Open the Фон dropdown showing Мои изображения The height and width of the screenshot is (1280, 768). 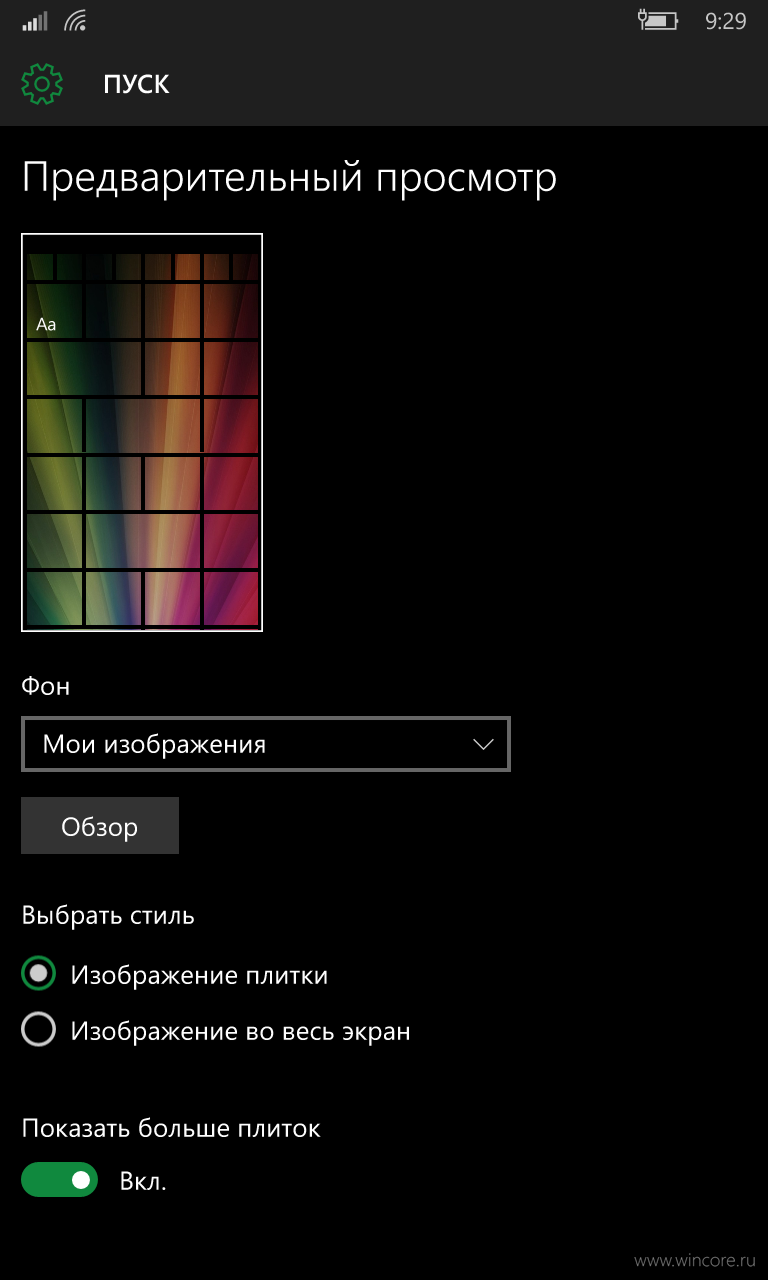[x=266, y=744]
